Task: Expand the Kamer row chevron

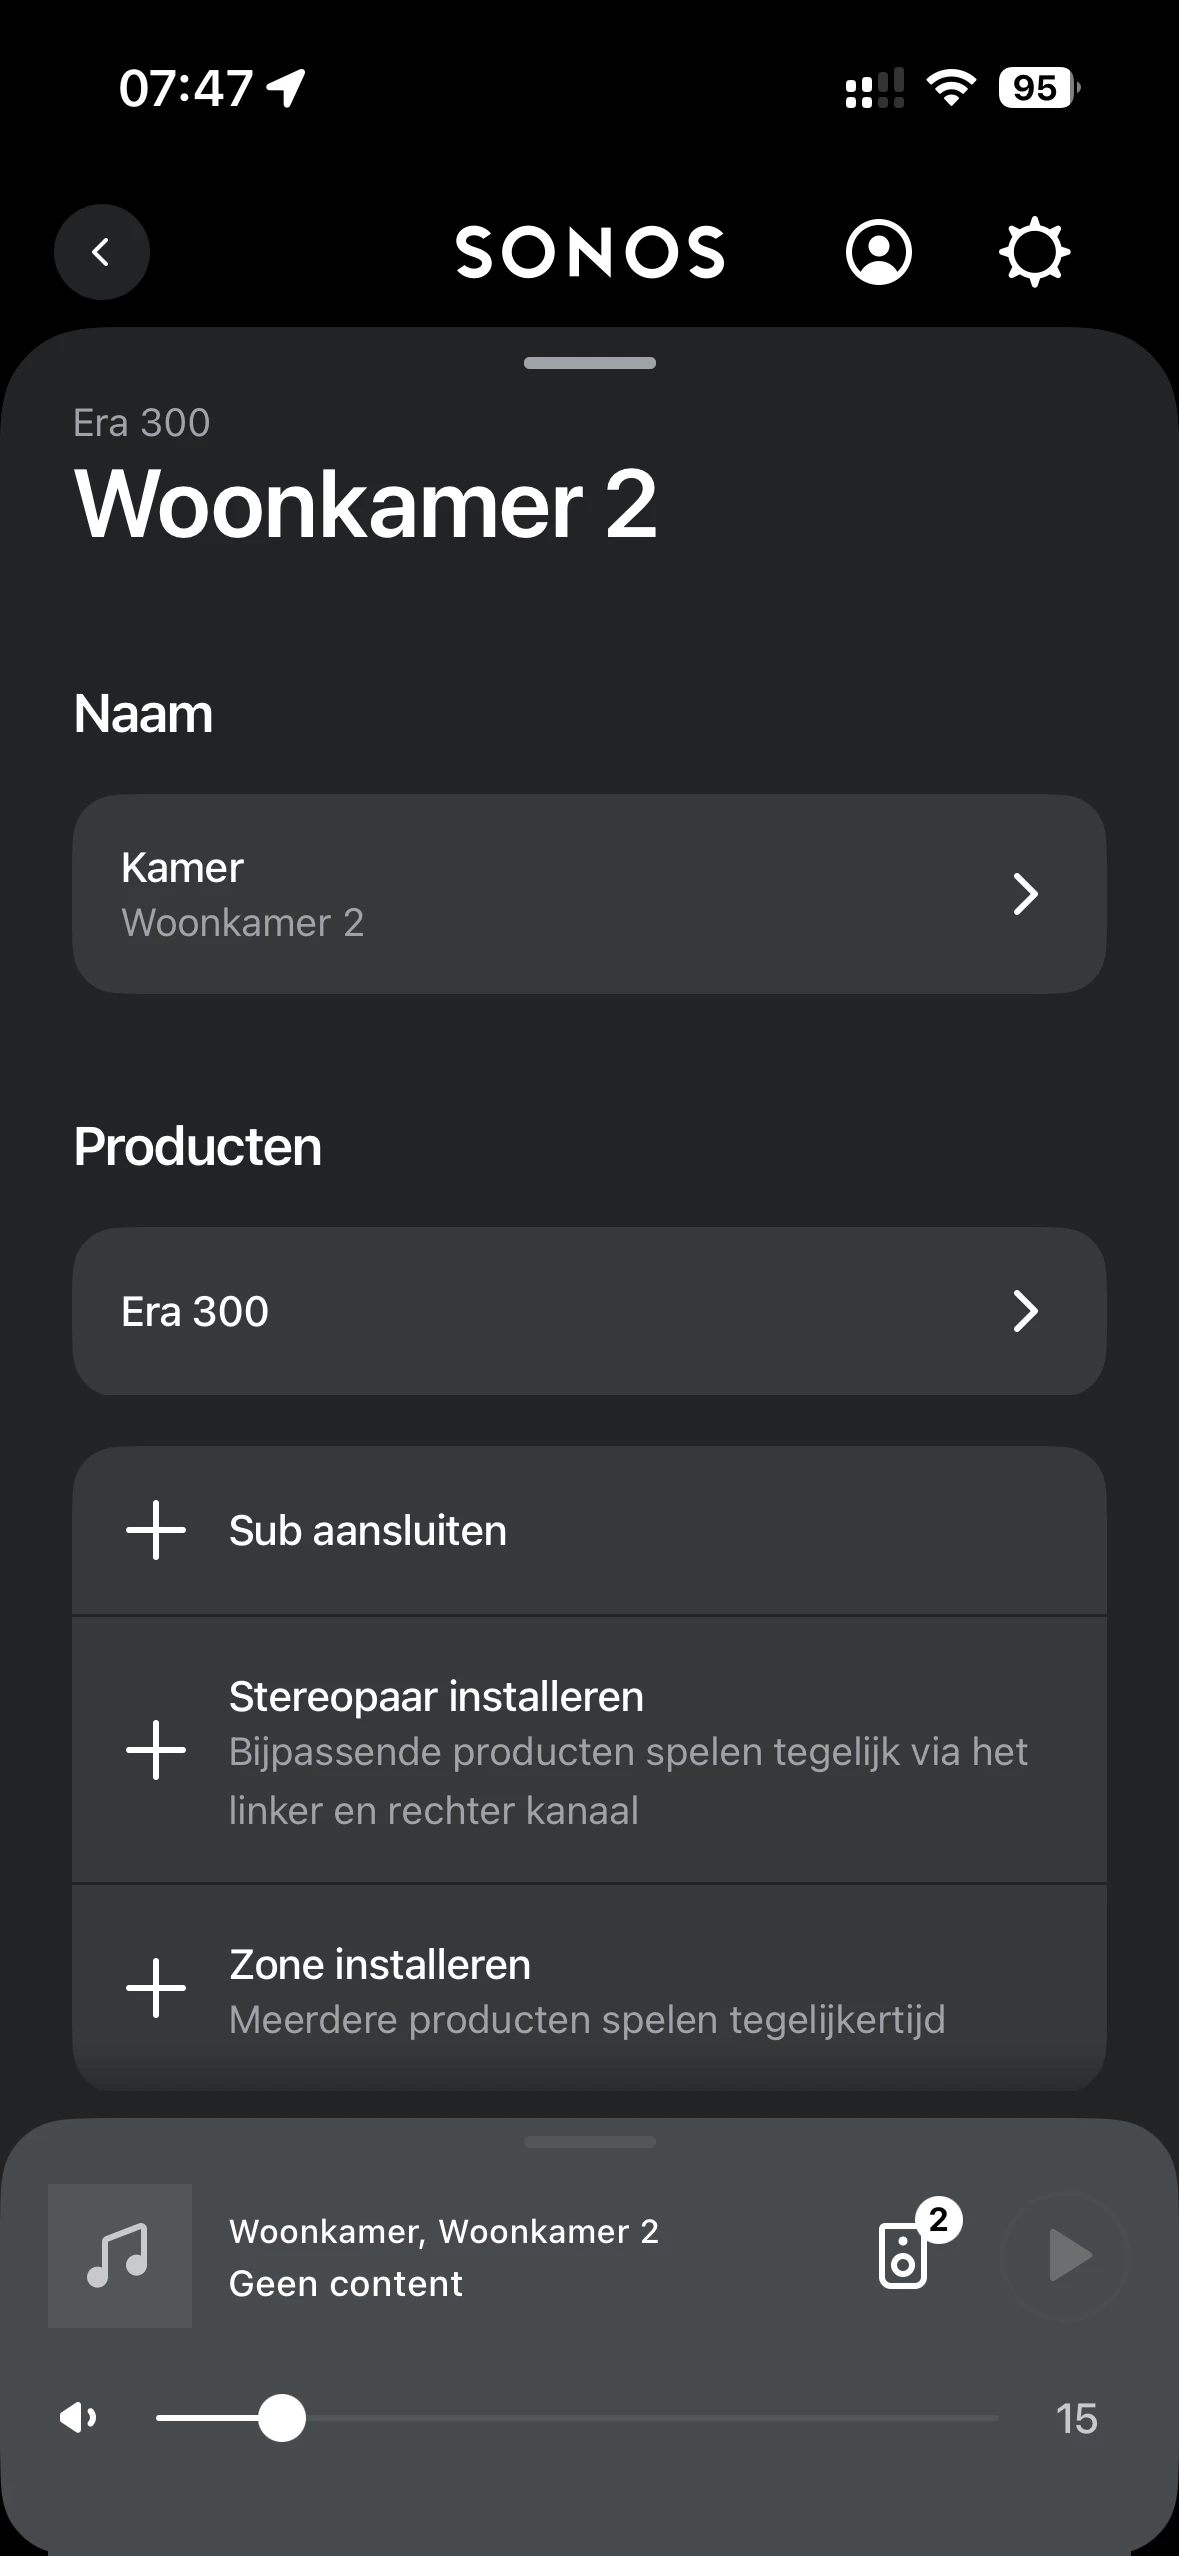Action: tap(1025, 894)
